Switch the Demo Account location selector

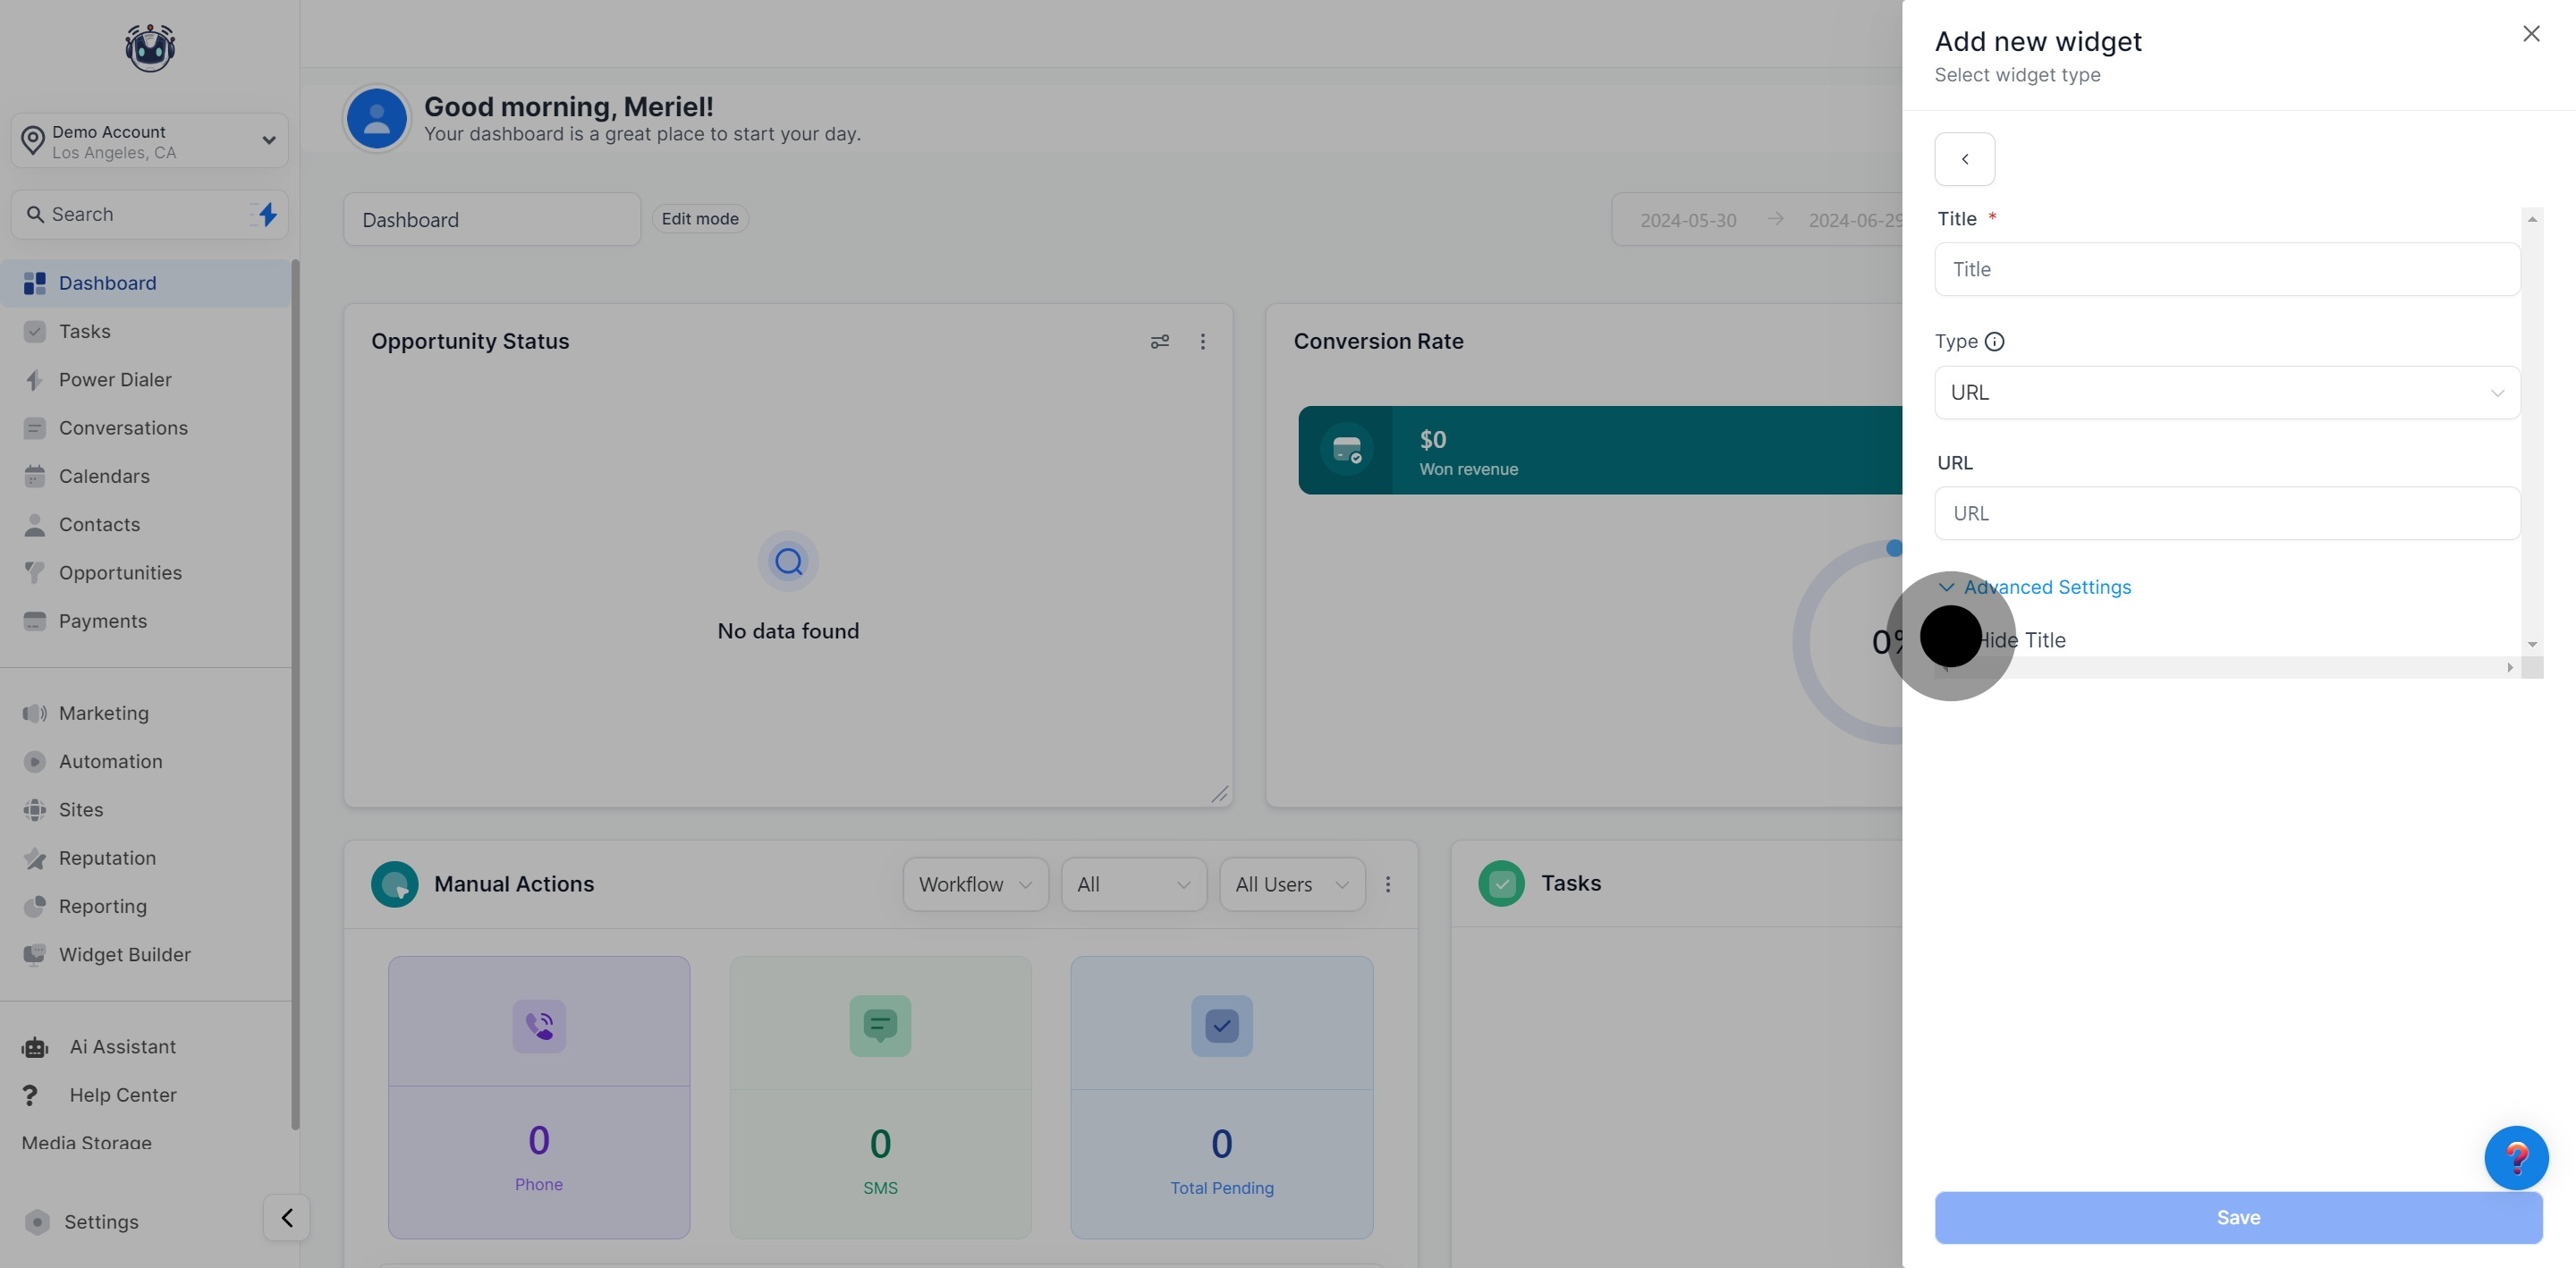(x=149, y=141)
